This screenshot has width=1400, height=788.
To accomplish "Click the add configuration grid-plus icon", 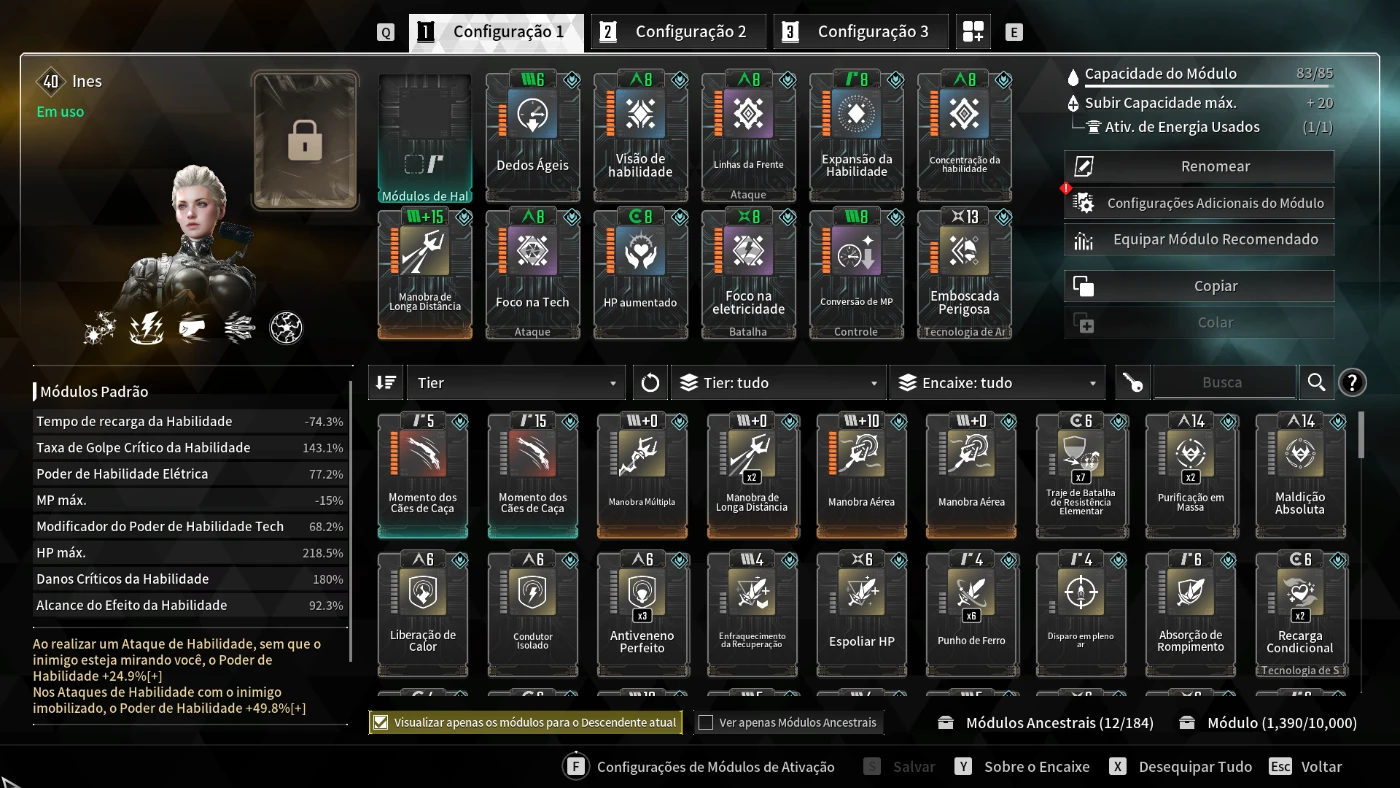I will pos(973,32).
